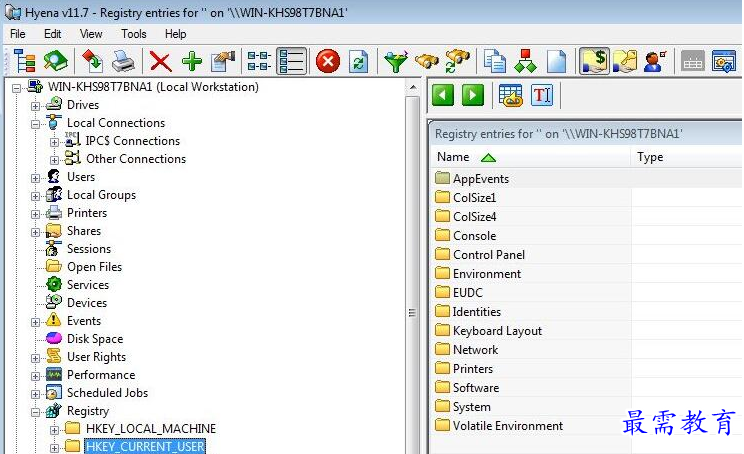This screenshot has height=454, width=744.
Task: Expand the Drives tree node
Action: (x=36, y=105)
